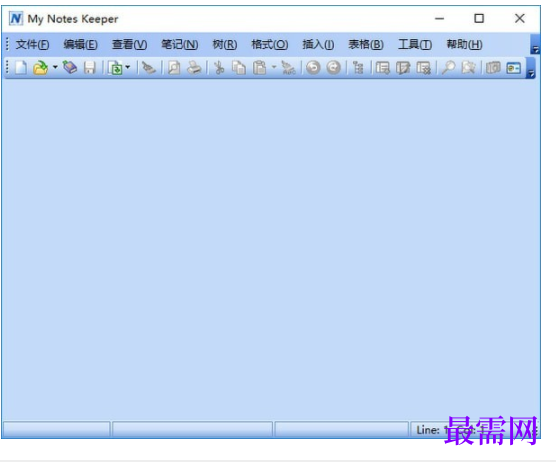Open the 插入(I) menu
The height and width of the screenshot is (462, 556).
[x=318, y=45]
